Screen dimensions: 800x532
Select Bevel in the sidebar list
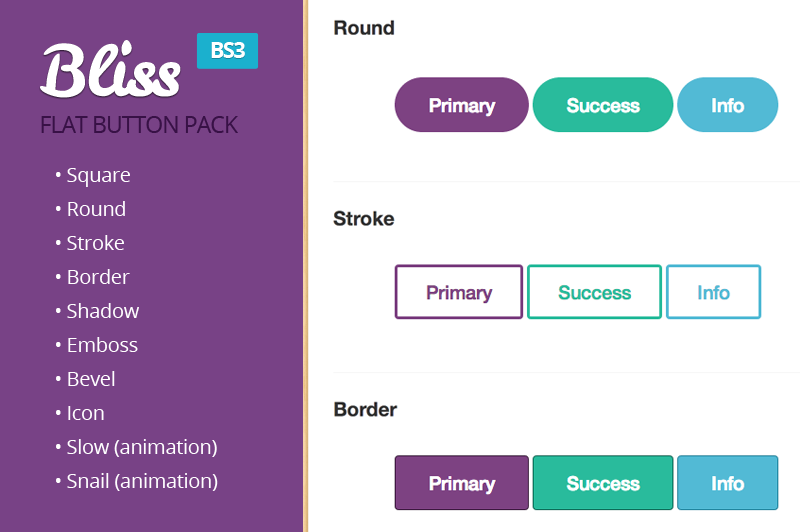pyautogui.click(x=91, y=379)
